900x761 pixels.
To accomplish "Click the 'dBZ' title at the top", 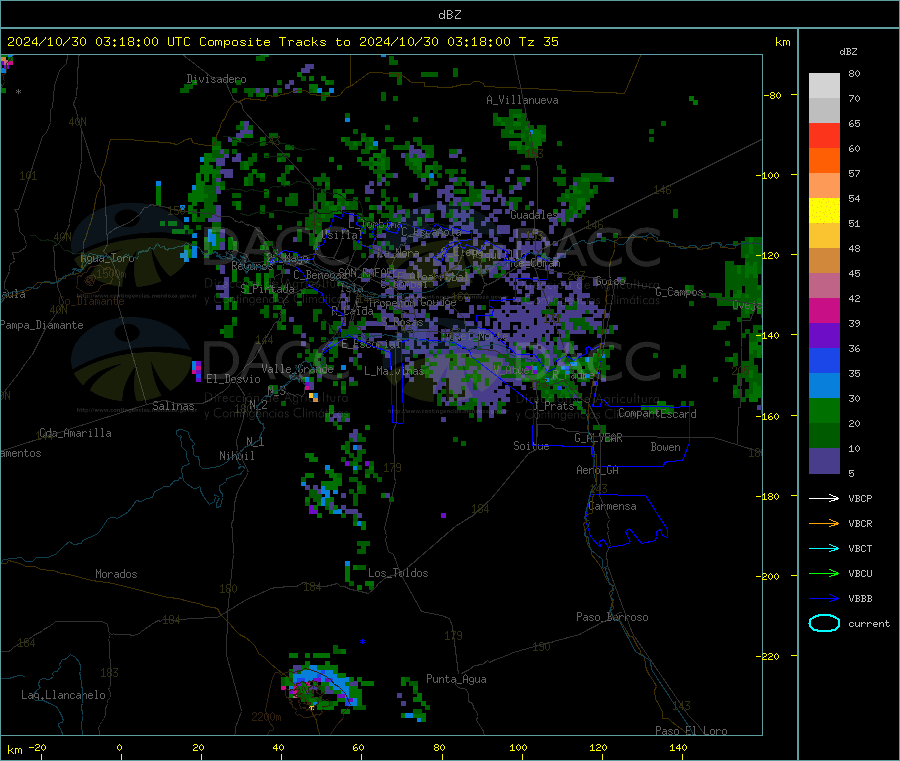I will (449, 15).
